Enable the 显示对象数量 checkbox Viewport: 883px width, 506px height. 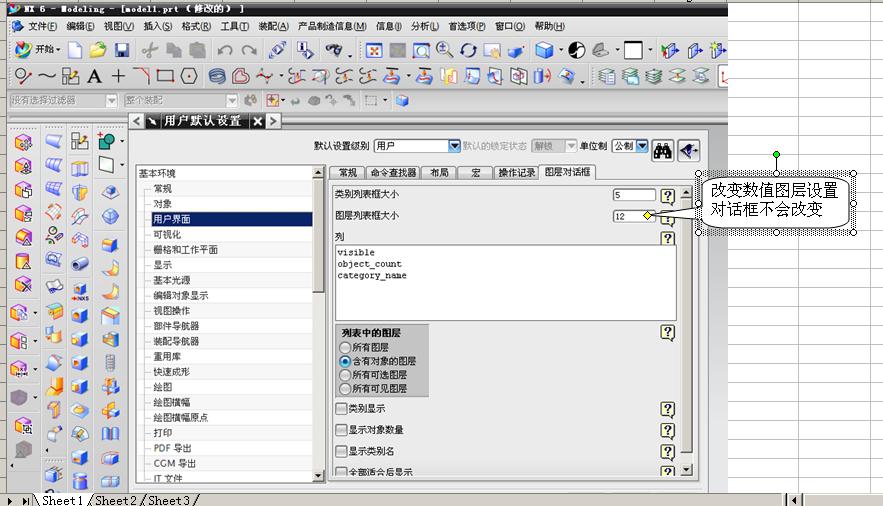pyautogui.click(x=341, y=430)
